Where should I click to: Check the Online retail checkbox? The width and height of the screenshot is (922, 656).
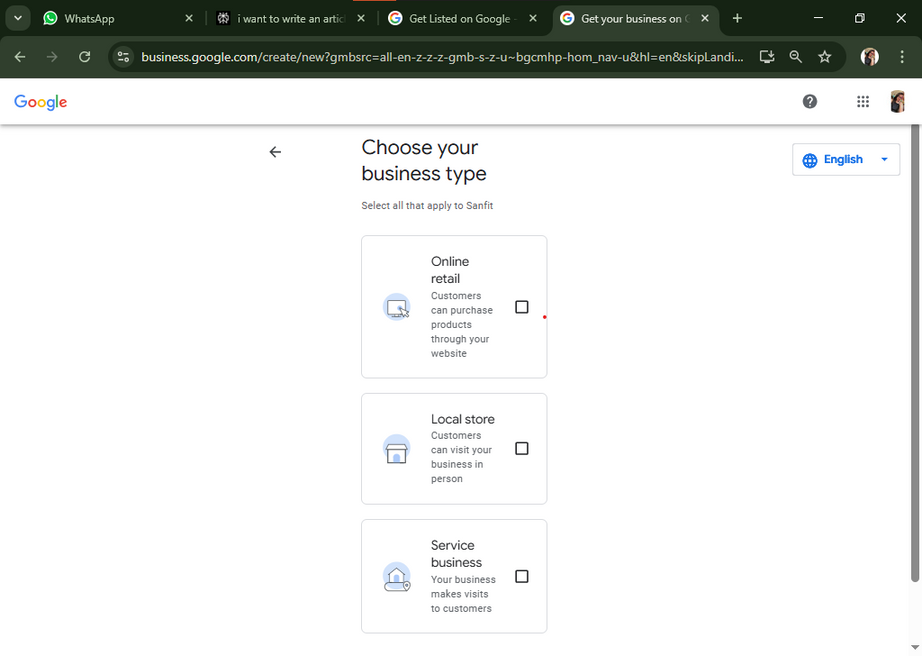click(x=522, y=307)
